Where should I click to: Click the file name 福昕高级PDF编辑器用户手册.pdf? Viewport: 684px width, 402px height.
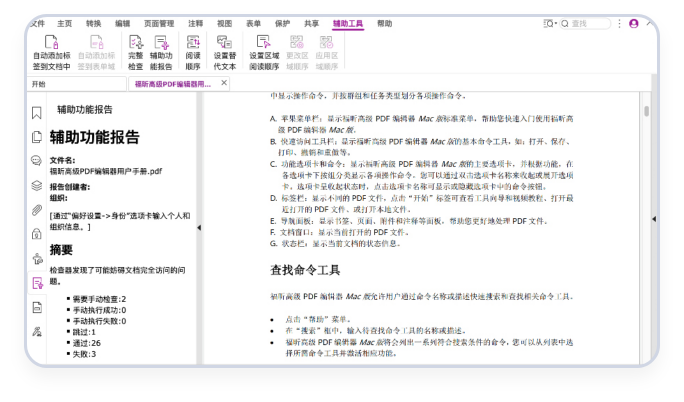click(x=106, y=171)
